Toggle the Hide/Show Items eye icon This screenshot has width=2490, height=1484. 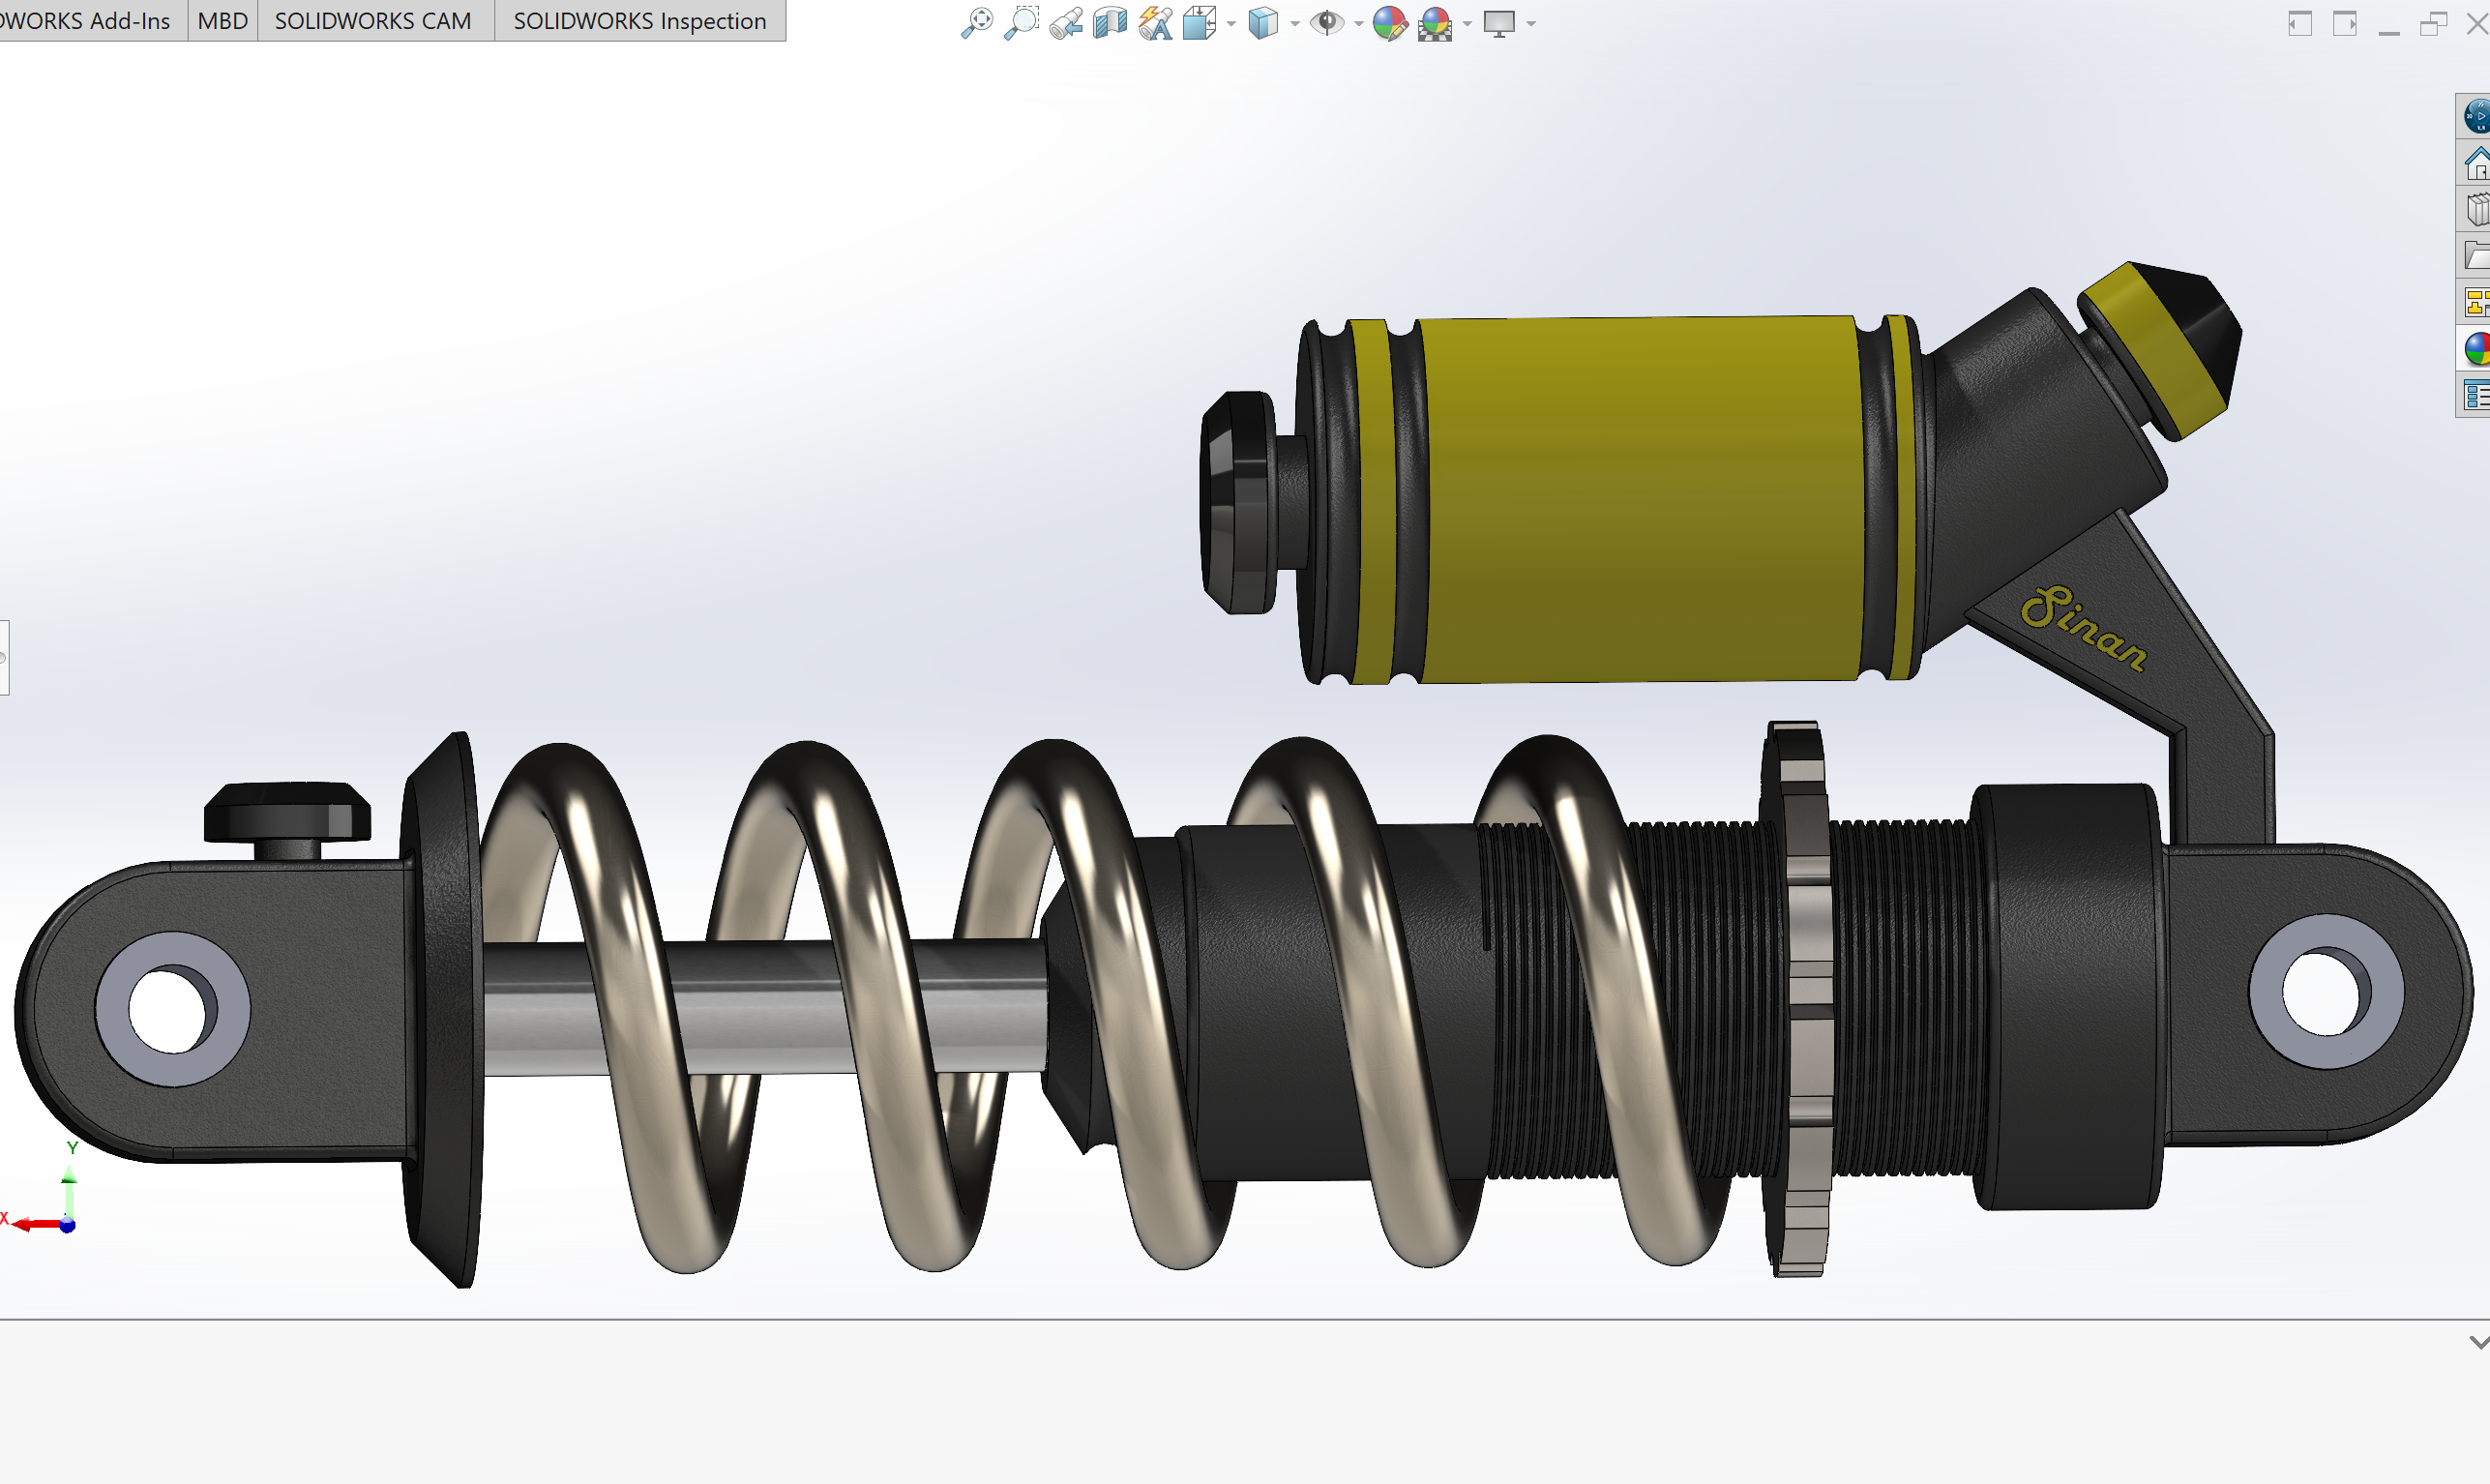(1327, 22)
